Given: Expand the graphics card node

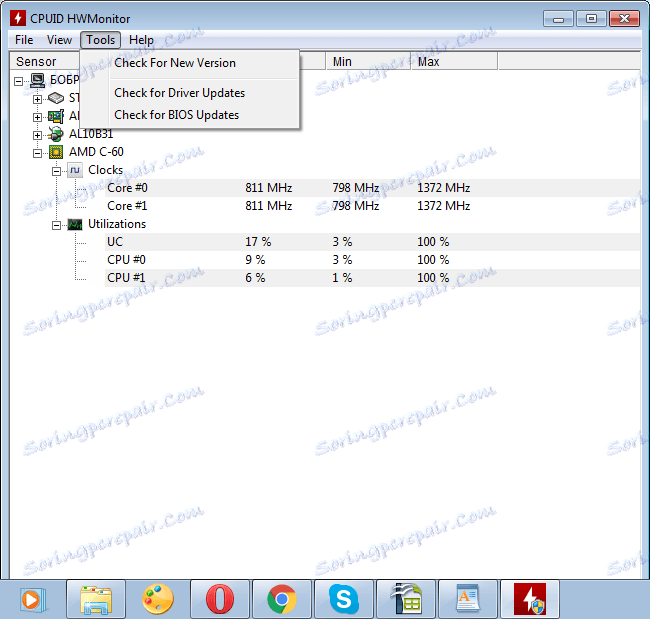Looking at the screenshot, I should 37,117.
